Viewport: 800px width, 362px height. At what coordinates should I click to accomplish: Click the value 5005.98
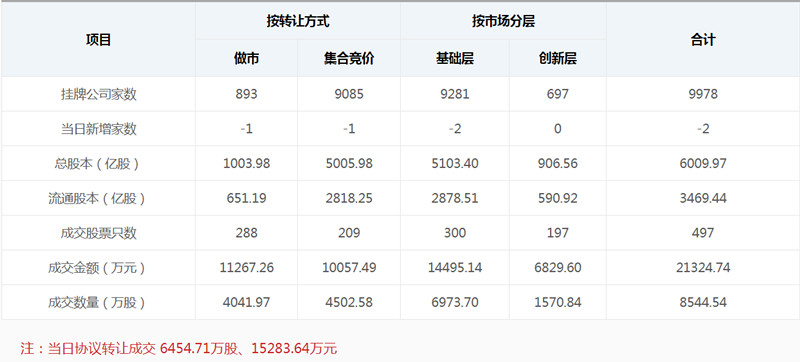click(x=349, y=164)
